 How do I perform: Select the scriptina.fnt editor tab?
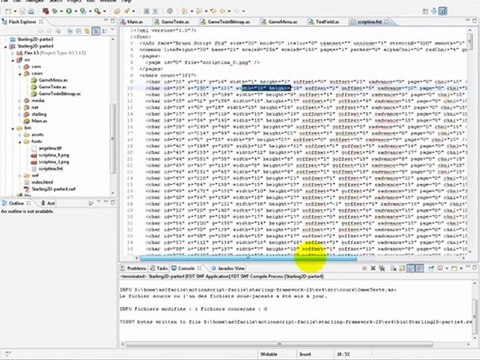[x=369, y=22]
